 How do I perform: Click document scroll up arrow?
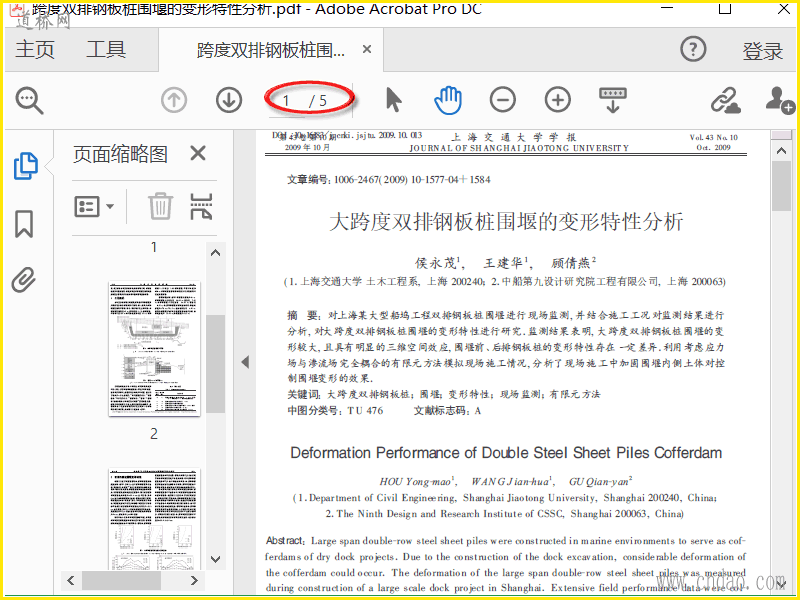pyautogui.click(x=781, y=151)
